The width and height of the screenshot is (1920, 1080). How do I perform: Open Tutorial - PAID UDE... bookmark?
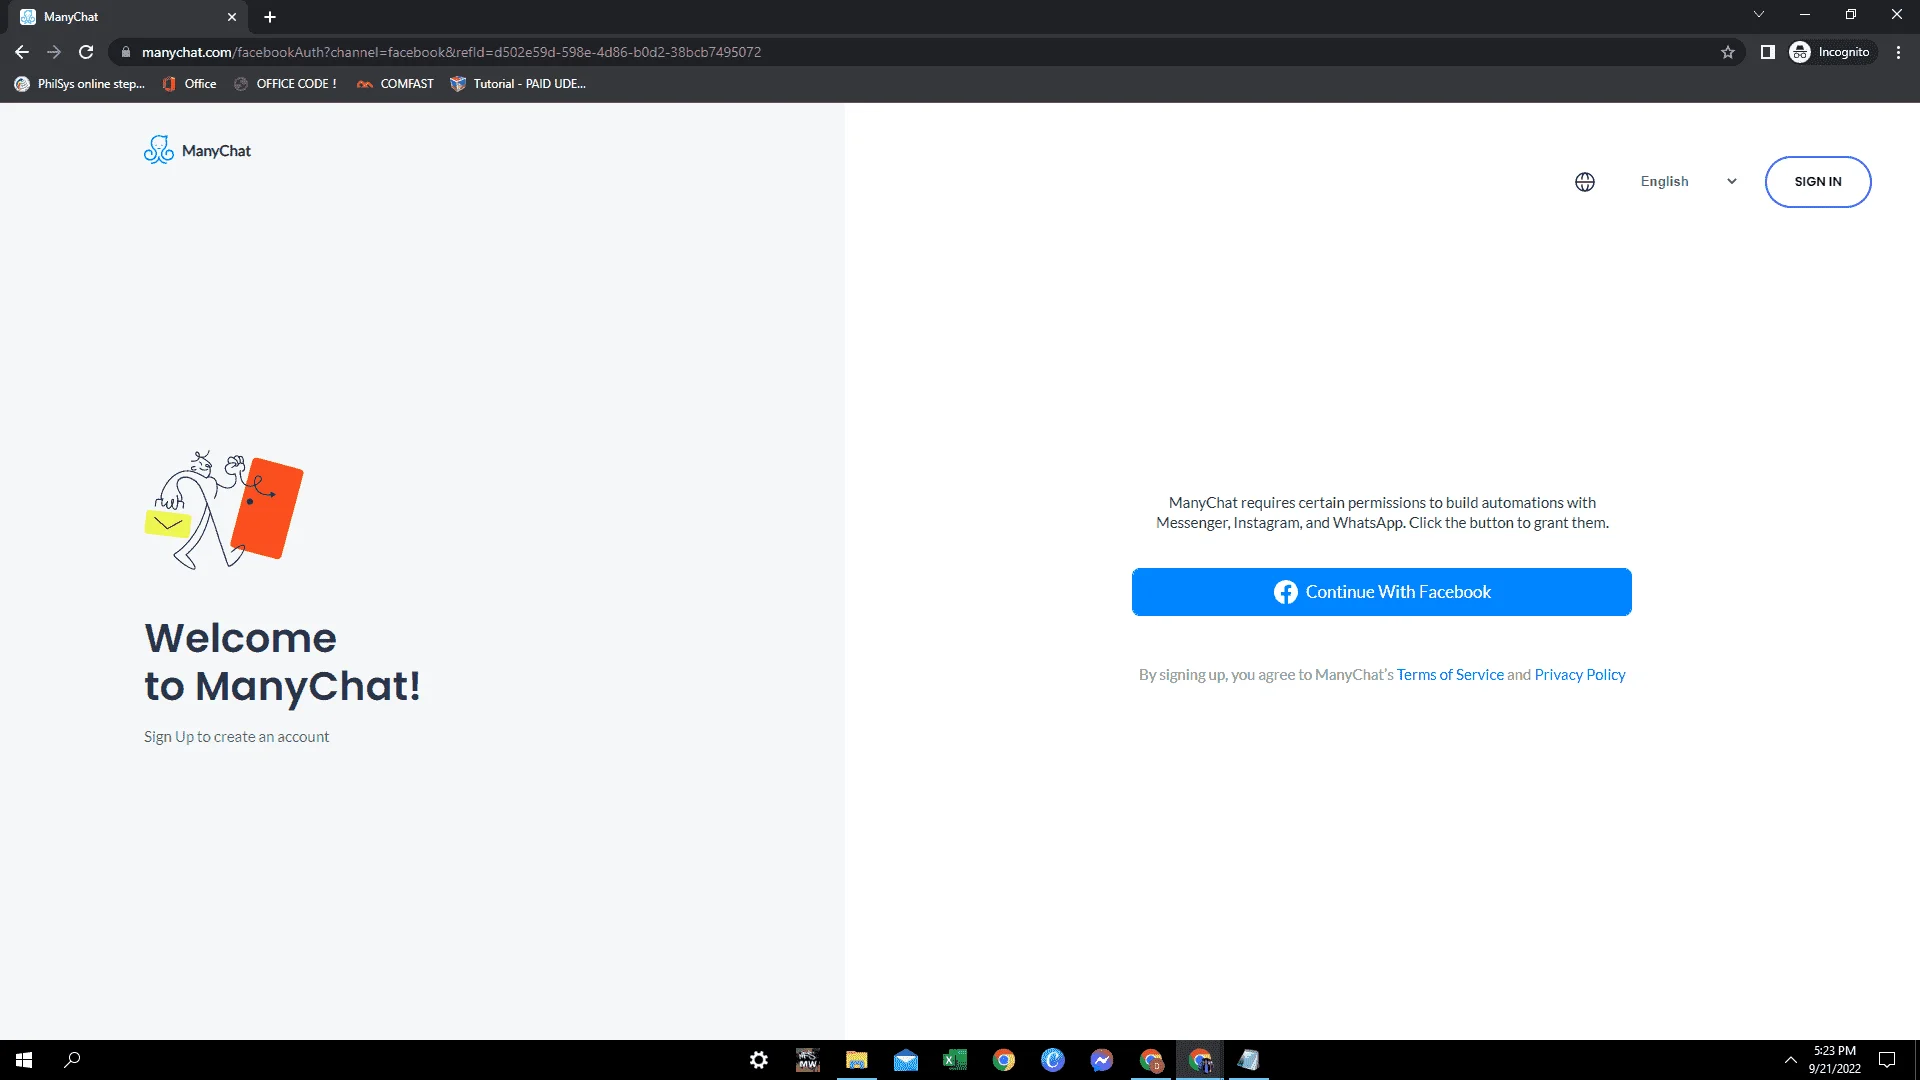[518, 84]
